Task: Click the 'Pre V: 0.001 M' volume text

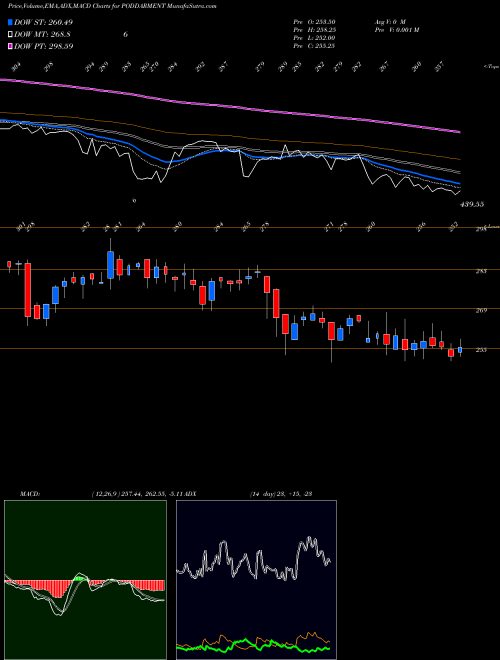Action: [x=396, y=30]
